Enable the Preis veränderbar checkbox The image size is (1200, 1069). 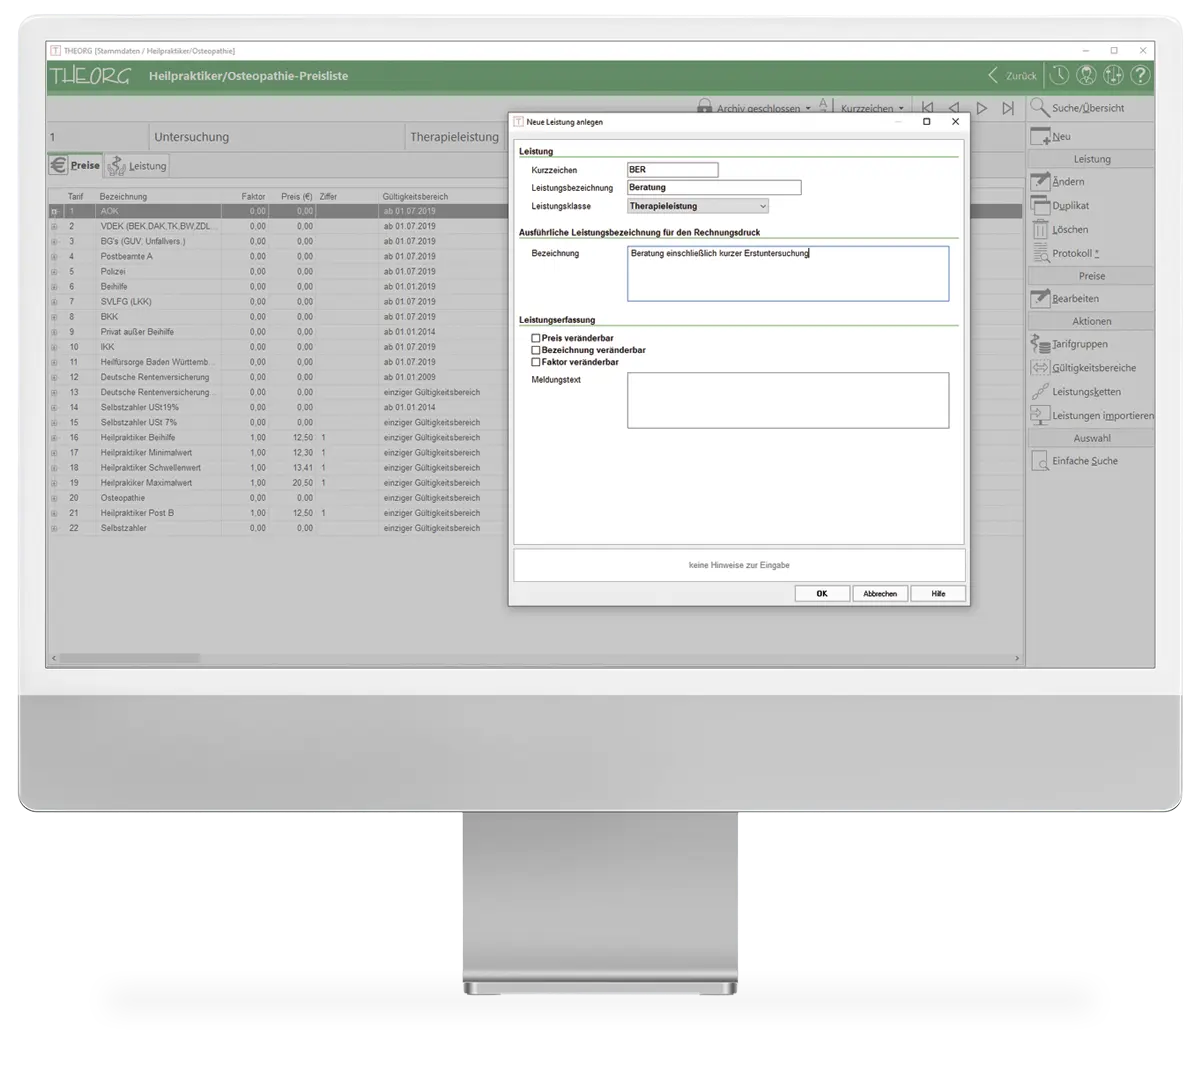(536, 339)
